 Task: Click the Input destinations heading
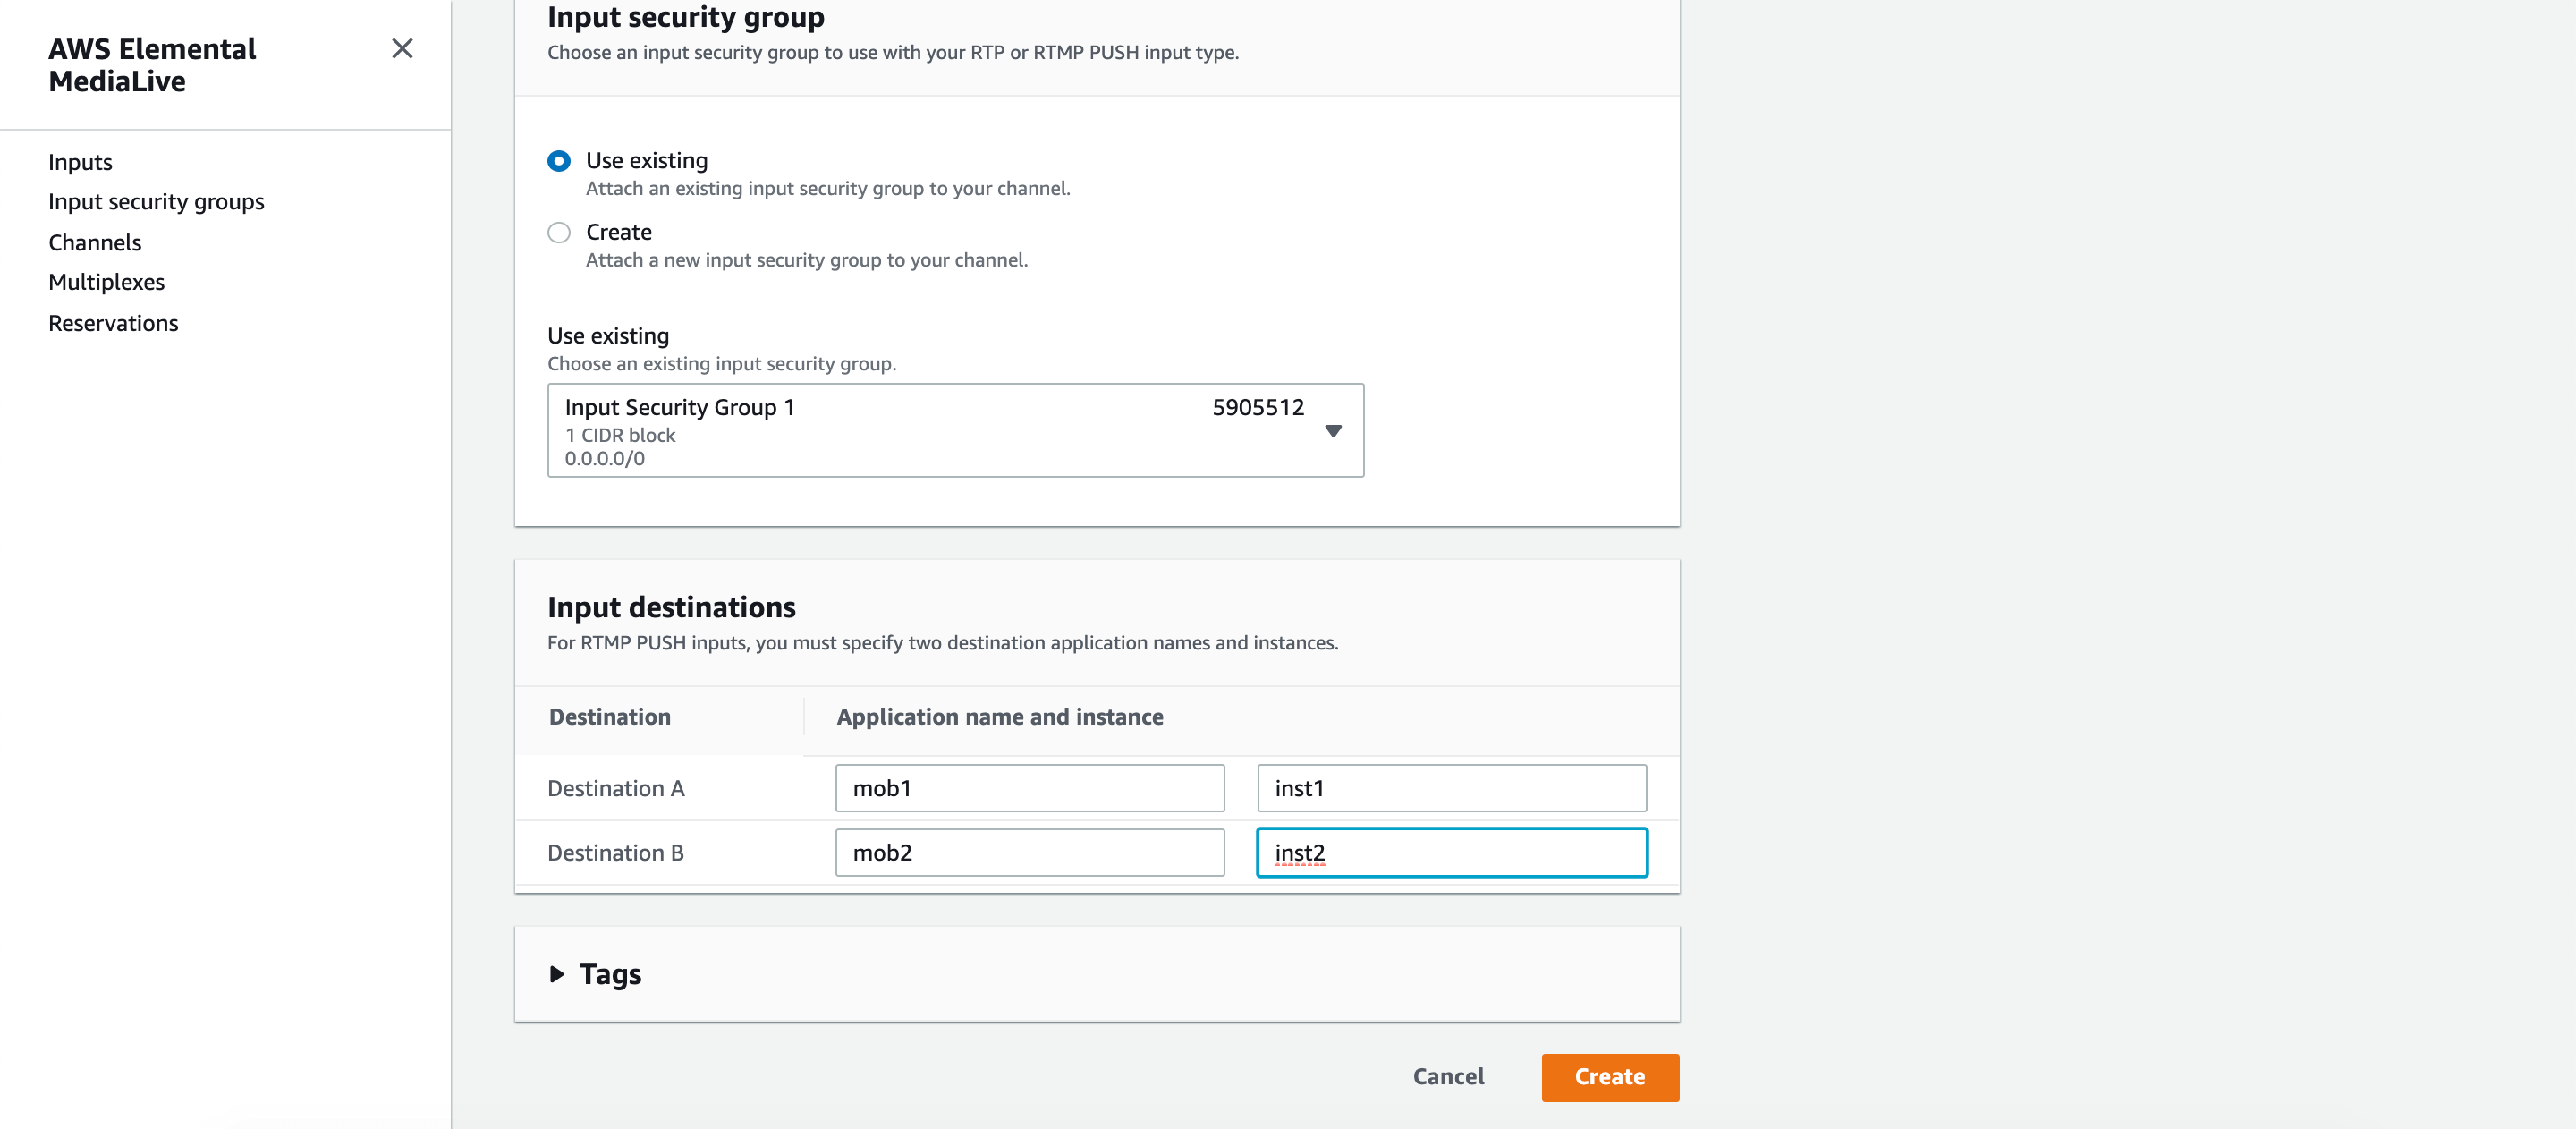coord(671,607)
